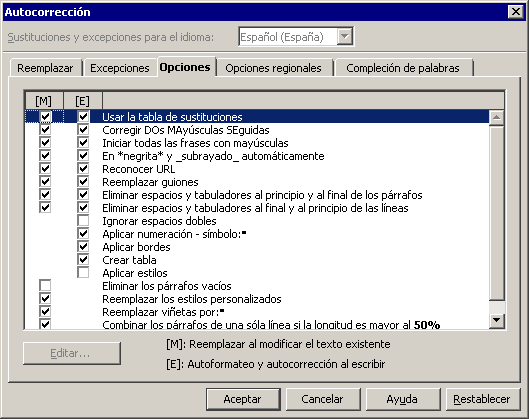Click Aceptar to confirm settings

point(243,399)
